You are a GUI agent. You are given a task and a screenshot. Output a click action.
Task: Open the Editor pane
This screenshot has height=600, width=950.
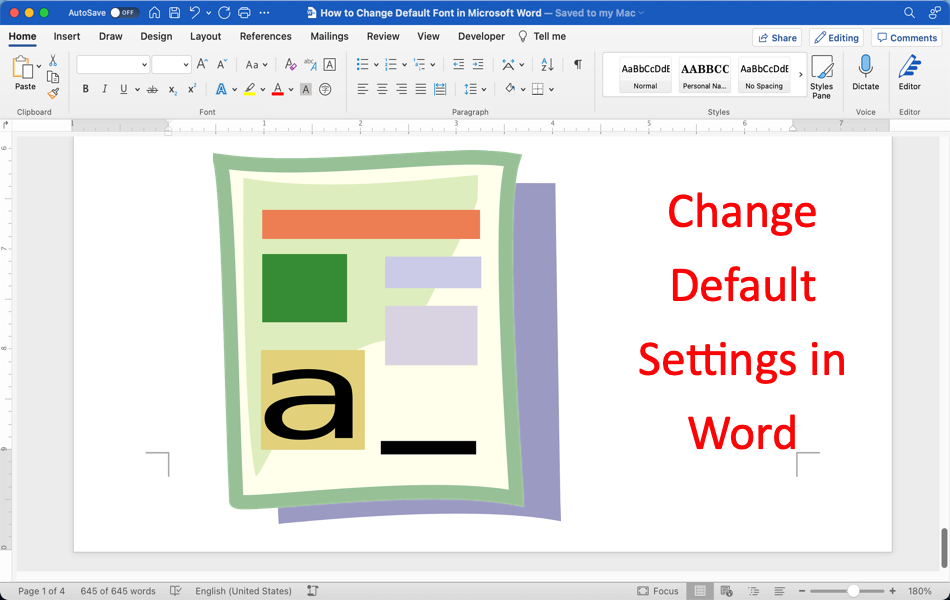click(x=909, y=73)
